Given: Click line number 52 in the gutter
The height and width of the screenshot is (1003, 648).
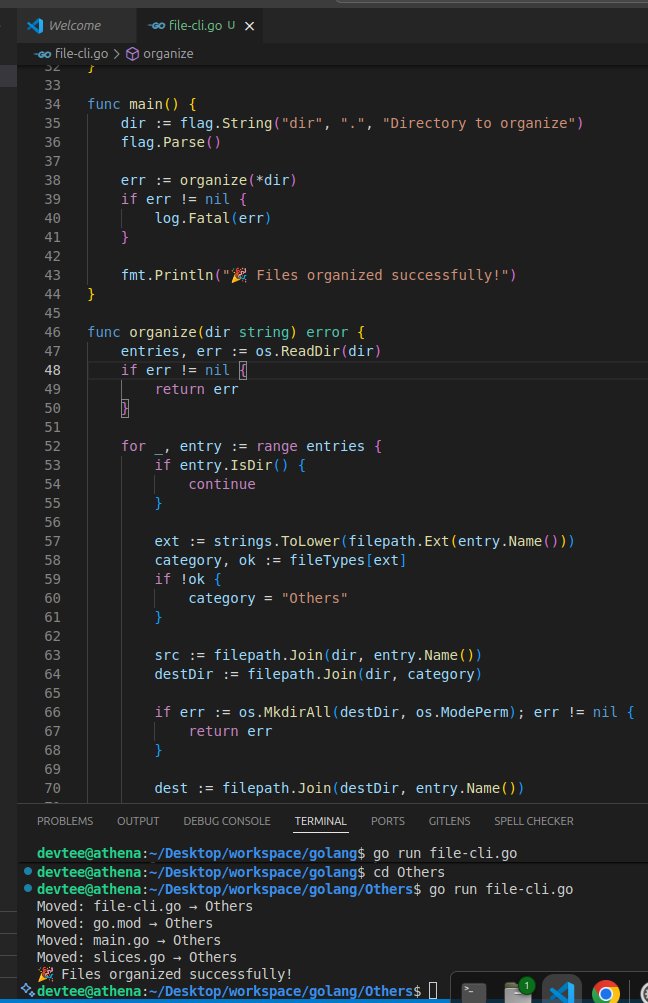Looking at the screenshot, I should [x=52, y=446].
